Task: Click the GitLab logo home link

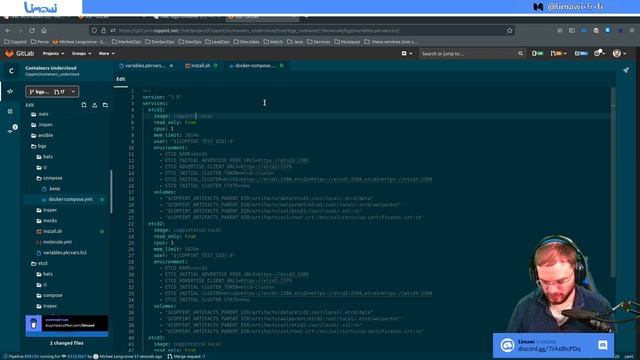Action: tap(20, 53)
